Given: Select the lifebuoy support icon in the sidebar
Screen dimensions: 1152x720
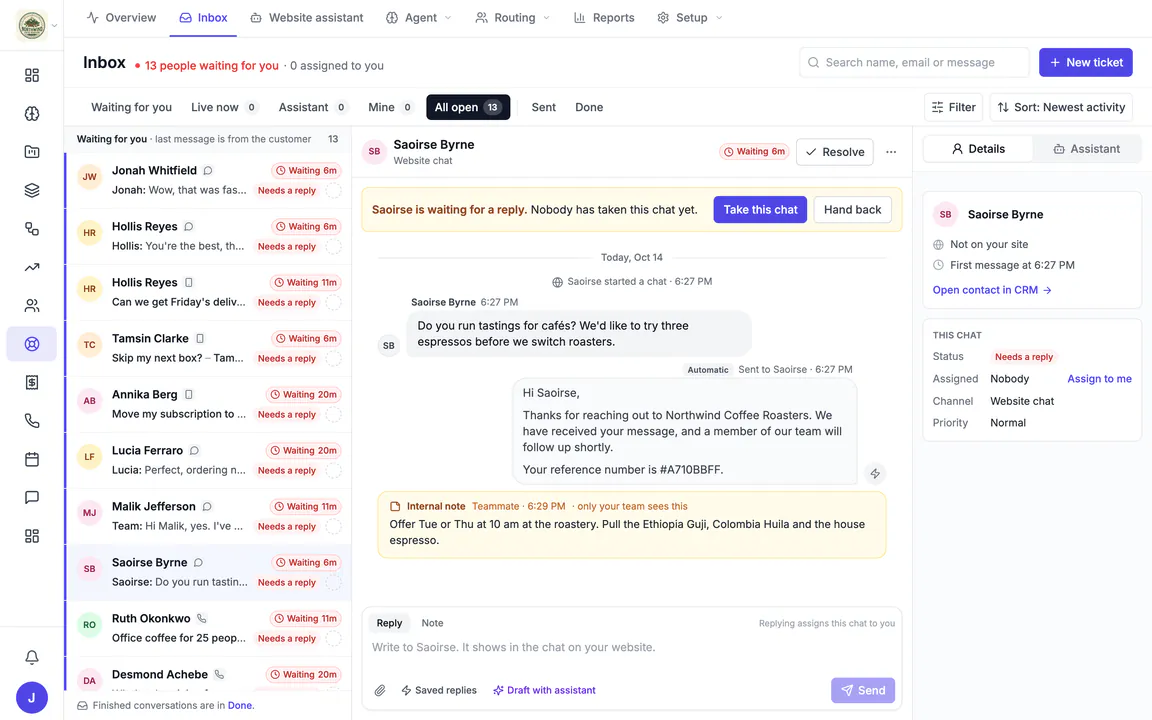Looking at the screenshot, I should [32, 344].
